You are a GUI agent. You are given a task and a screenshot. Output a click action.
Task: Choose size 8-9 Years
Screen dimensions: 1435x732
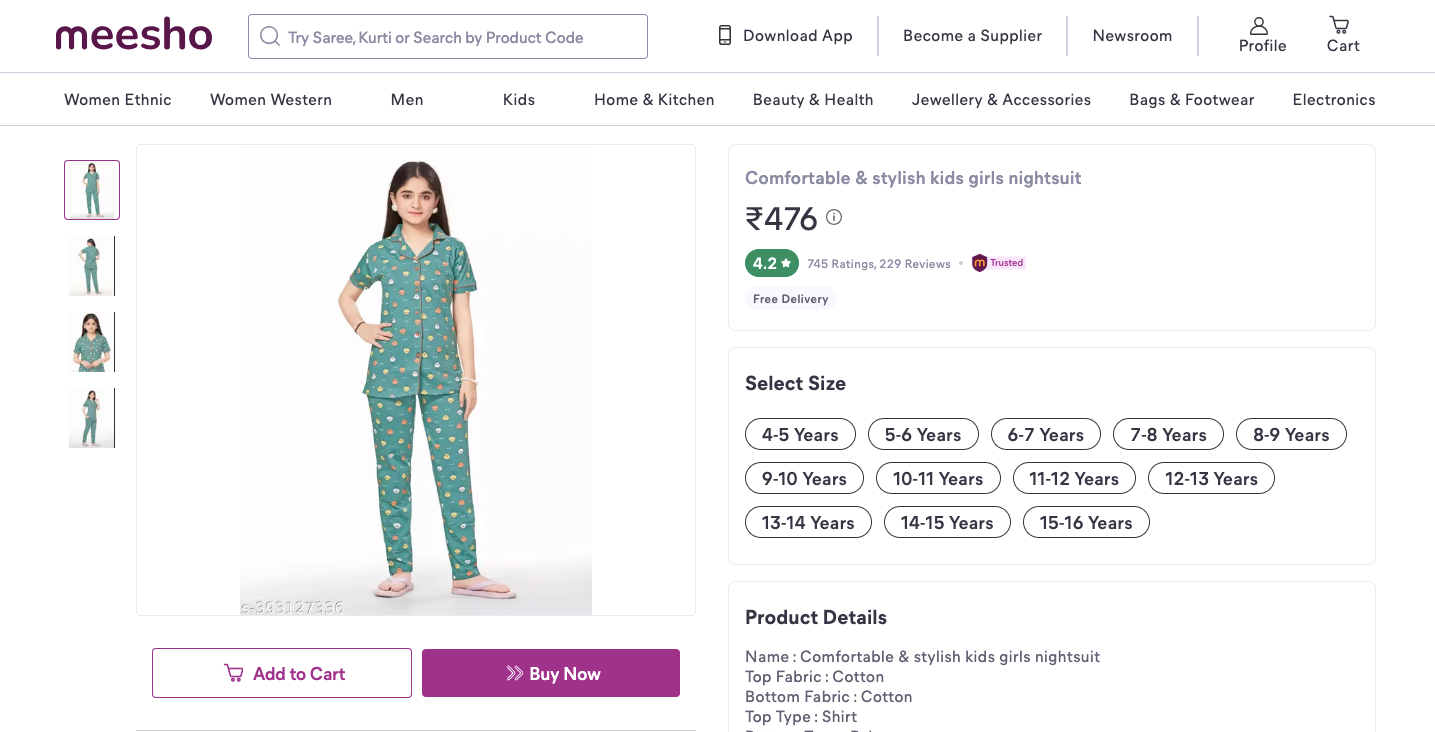[x=1291, y=435]
